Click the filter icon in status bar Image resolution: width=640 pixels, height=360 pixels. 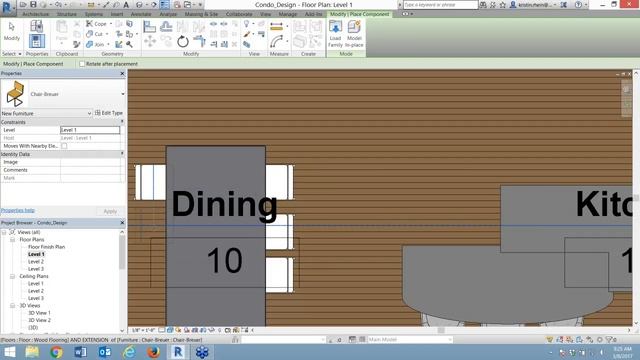tap(609, 339)
